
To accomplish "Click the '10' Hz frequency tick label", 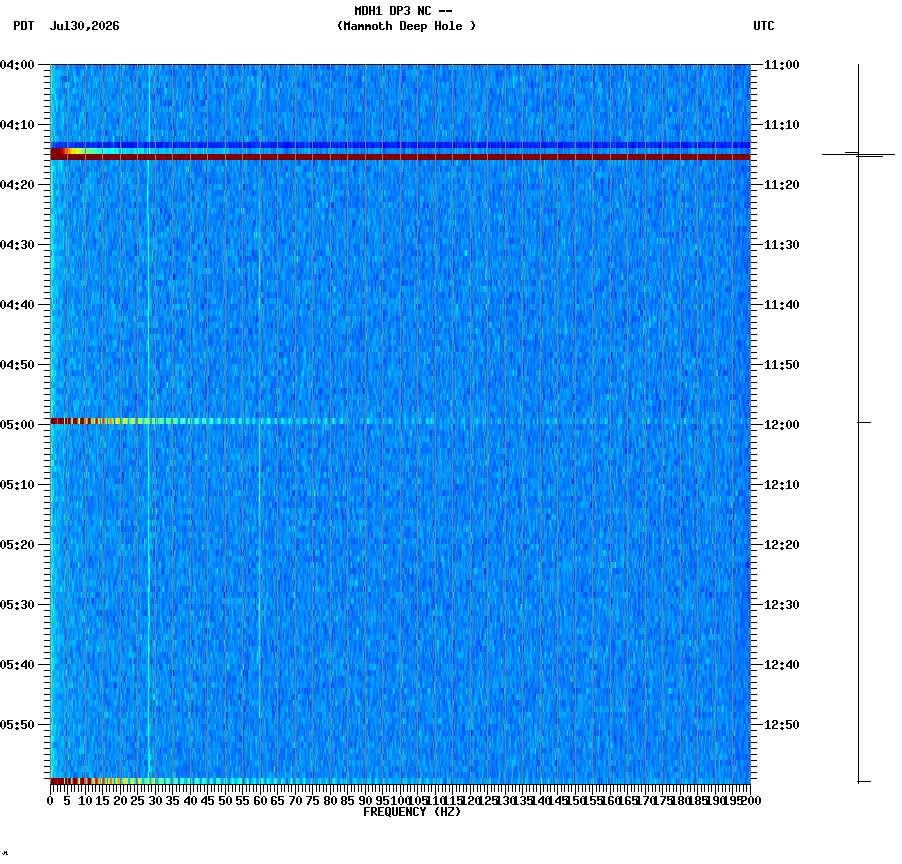I will (x=85, y=801).
